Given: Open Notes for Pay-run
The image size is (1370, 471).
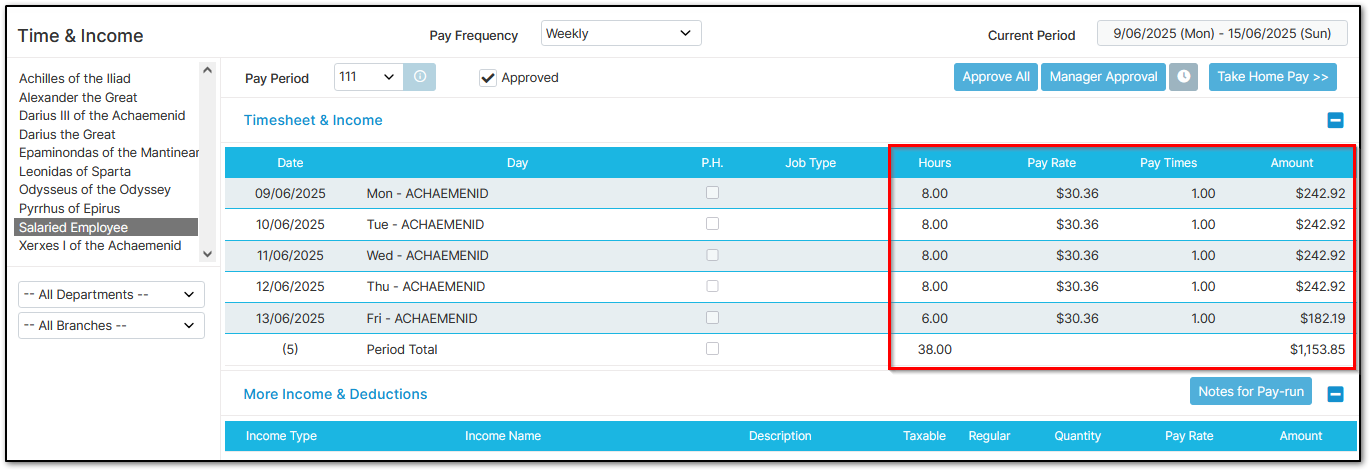Looking at the screenshot, I should pyautogui.click(x=1250, y=391).
